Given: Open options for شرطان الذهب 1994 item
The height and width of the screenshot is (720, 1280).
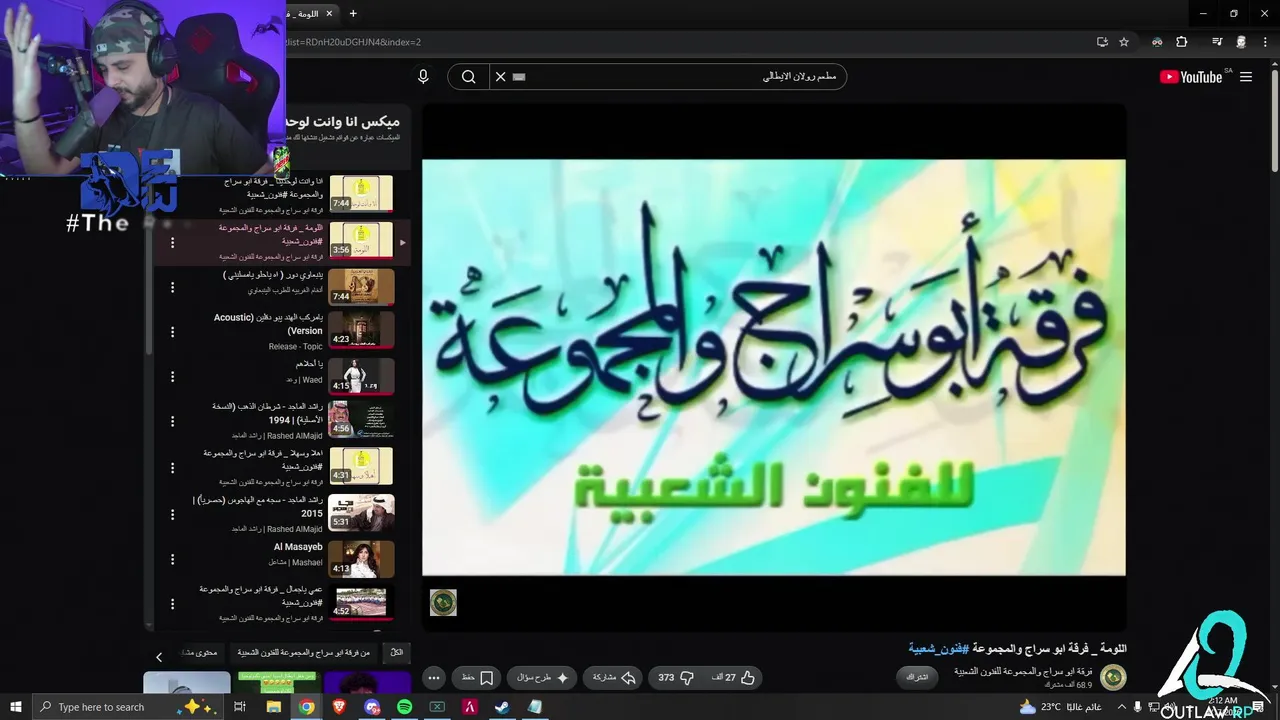Looking at the screenshot, I should pyautogui.click(x=172, y=423).
